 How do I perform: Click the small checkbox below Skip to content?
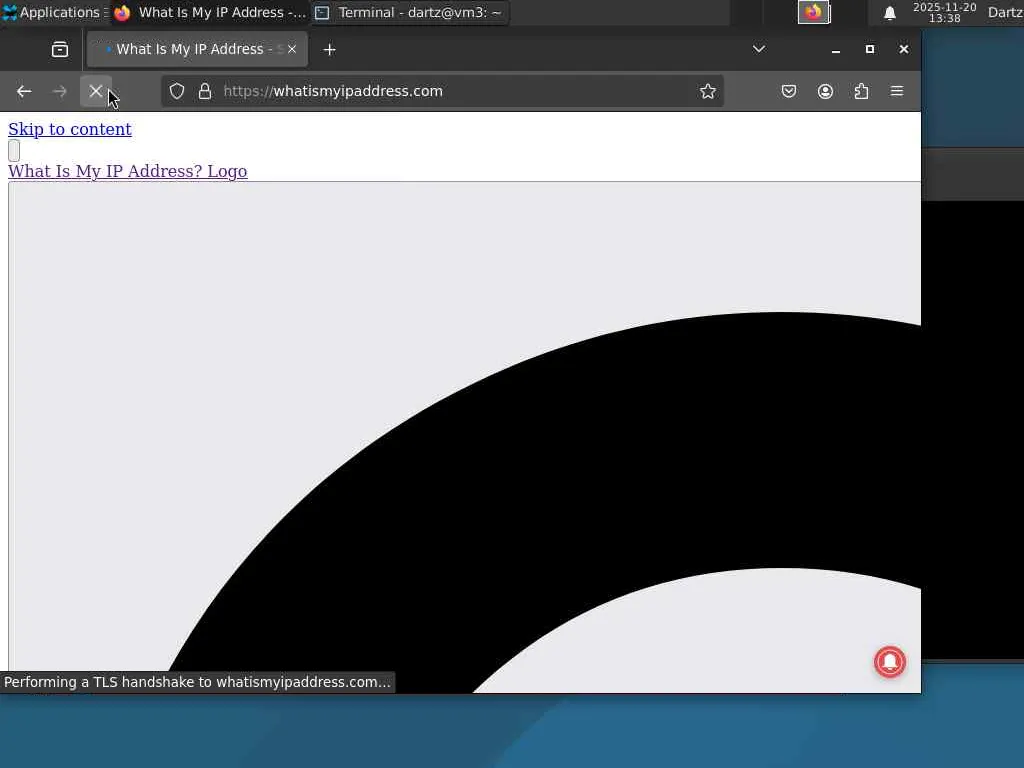point(14,150)
